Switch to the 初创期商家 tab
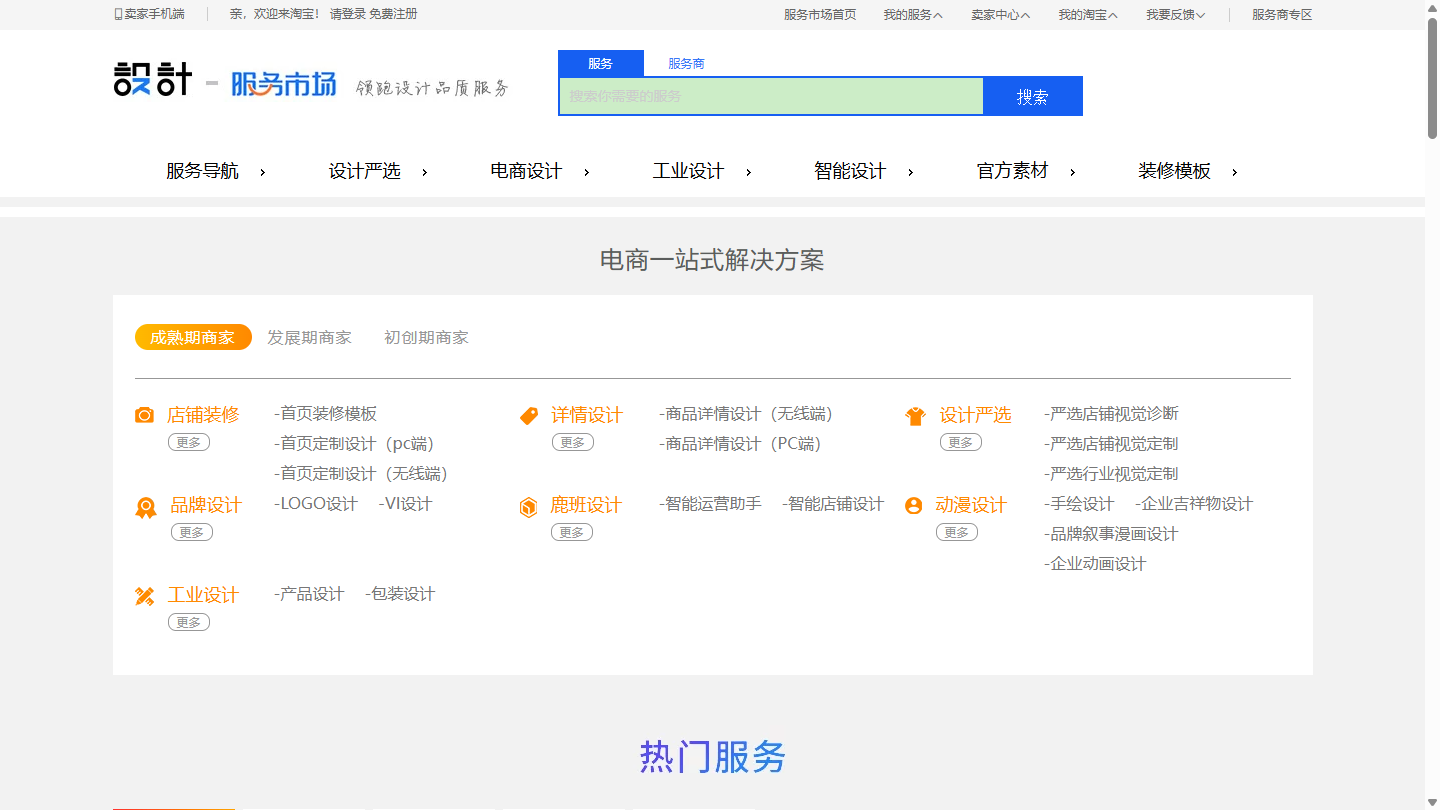The image size is (1440, 810). (x=426, y=337)
